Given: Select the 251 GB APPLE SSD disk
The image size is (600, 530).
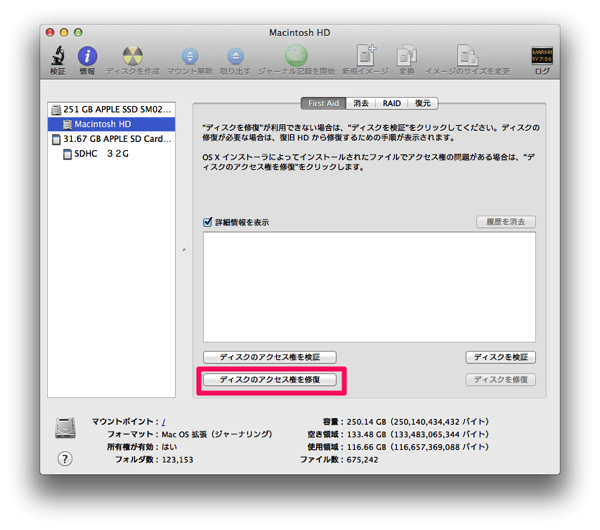Looking at the screenshot, I should coord(111,109).
